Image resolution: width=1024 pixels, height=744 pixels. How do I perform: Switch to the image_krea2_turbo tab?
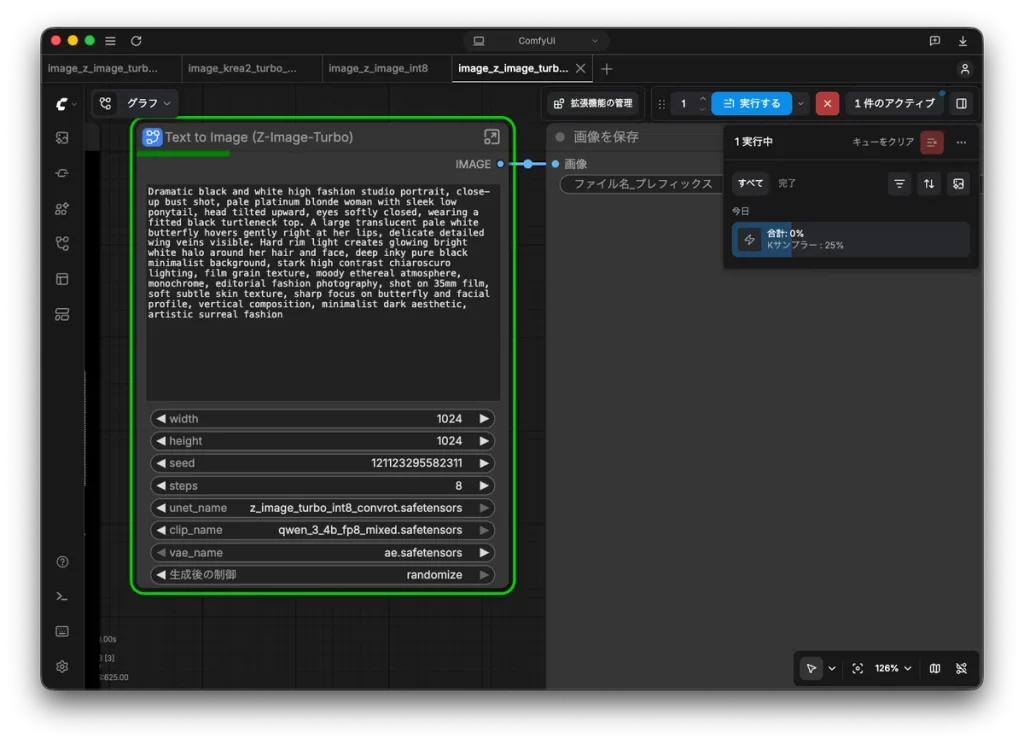(242, 68)
